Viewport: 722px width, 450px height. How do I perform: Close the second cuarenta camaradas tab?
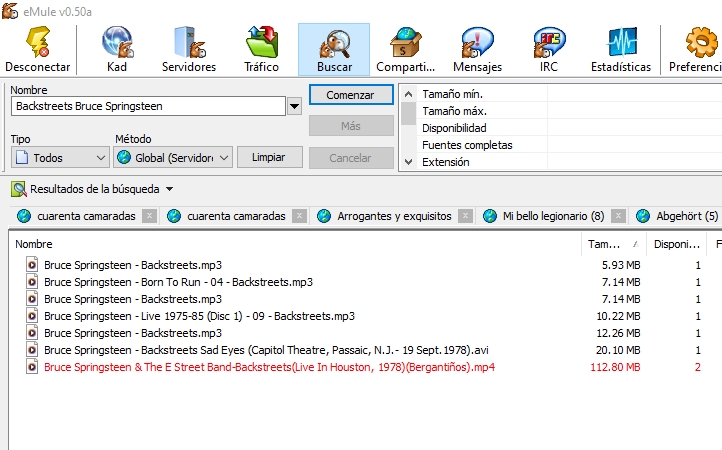pos(299,216)
